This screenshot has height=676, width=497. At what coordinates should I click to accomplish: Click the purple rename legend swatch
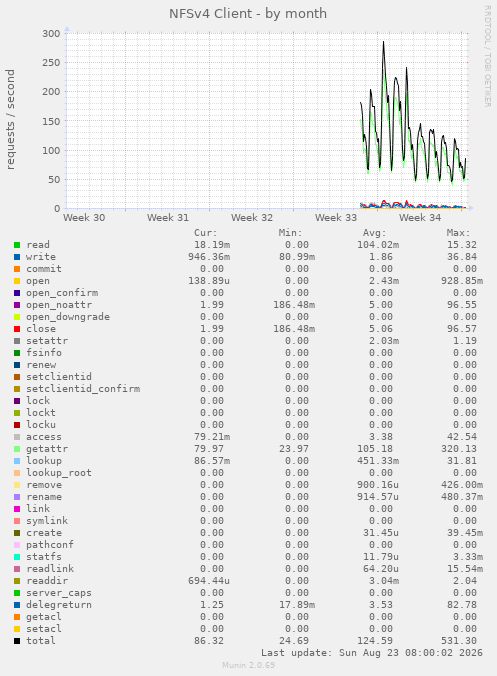(x=17, y=497)
